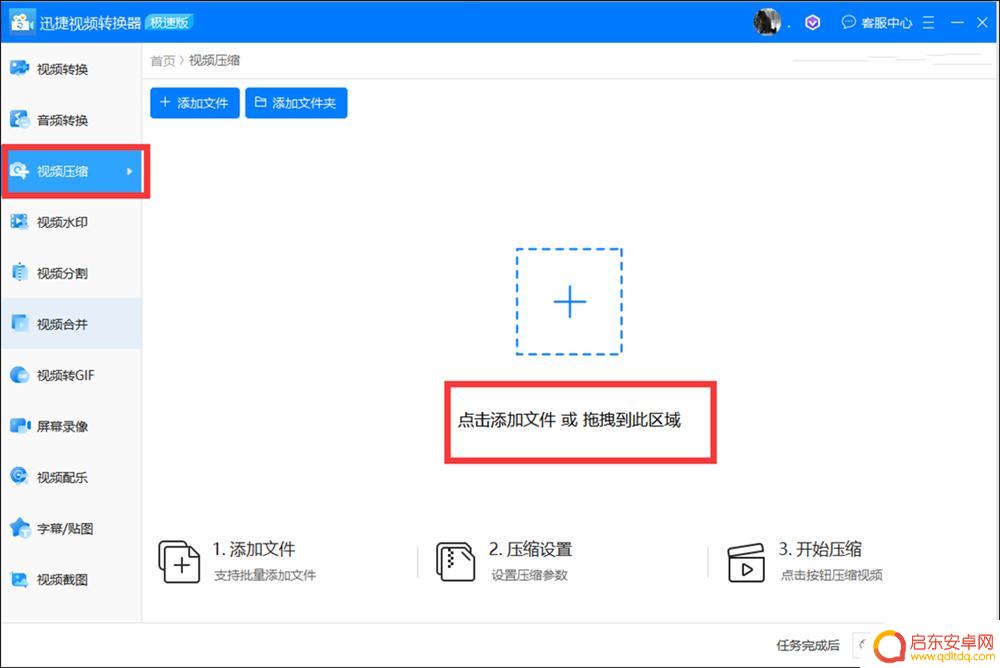
Task: Click the dashed plus drop area
Action: click(x=569, y=301)
